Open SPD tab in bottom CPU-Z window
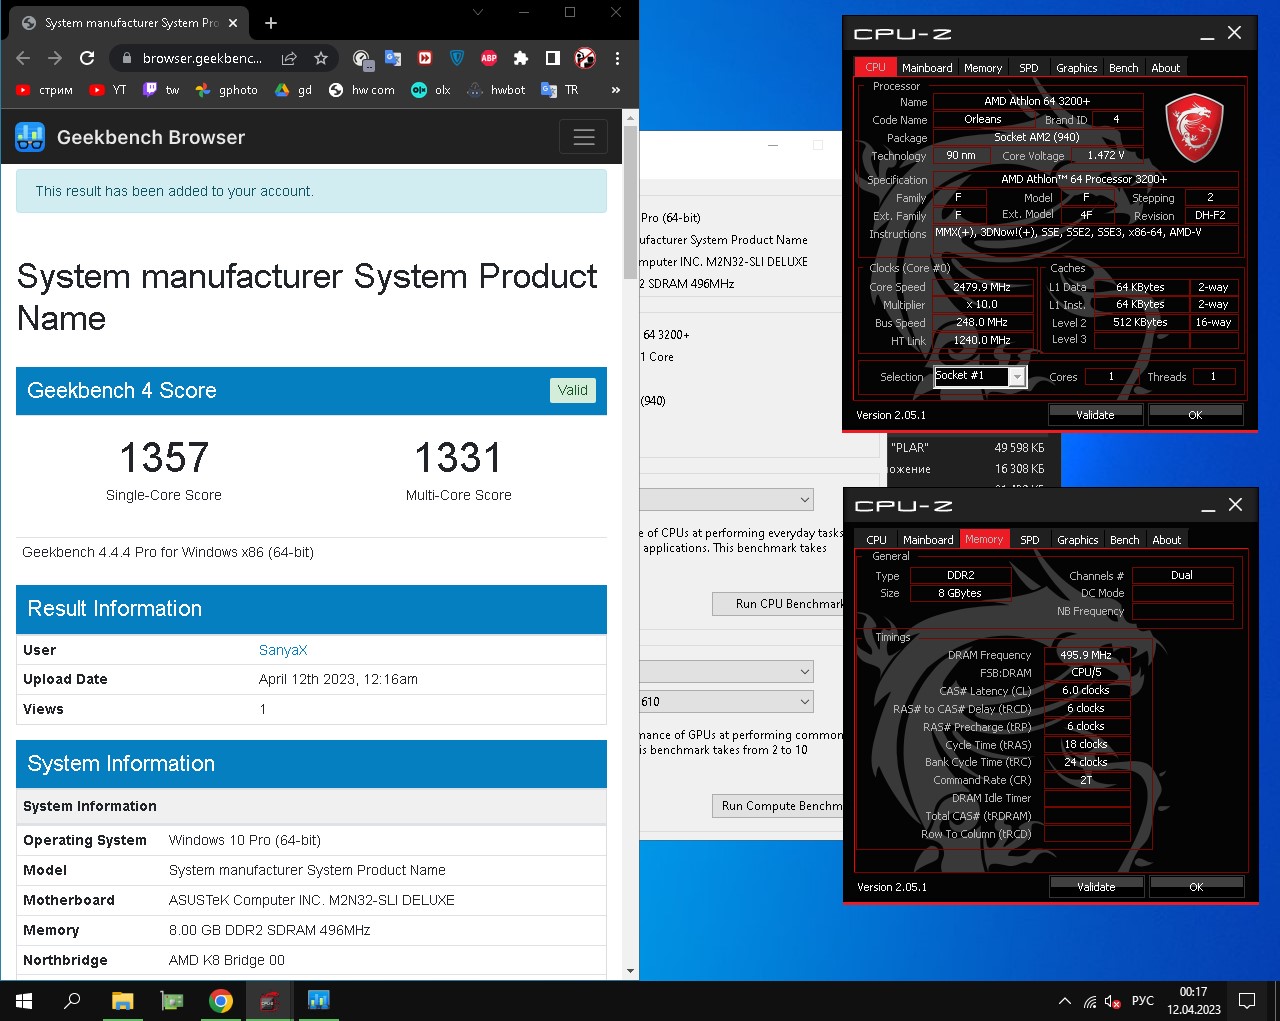 1030,540
